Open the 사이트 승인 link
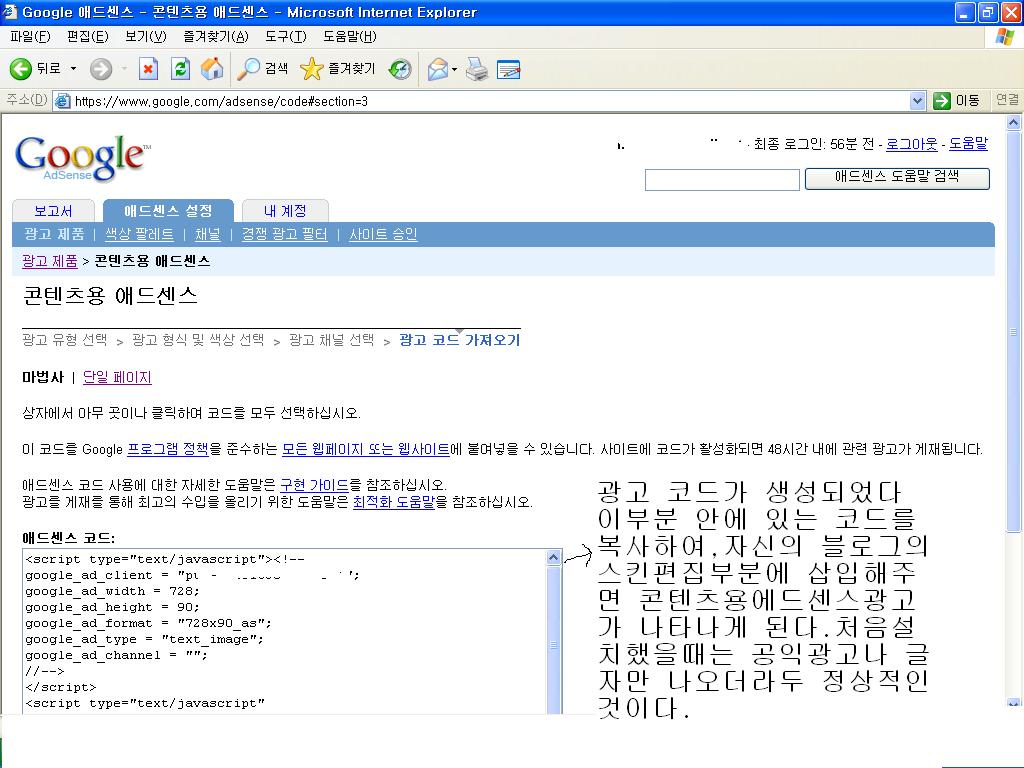 point(383,234)
